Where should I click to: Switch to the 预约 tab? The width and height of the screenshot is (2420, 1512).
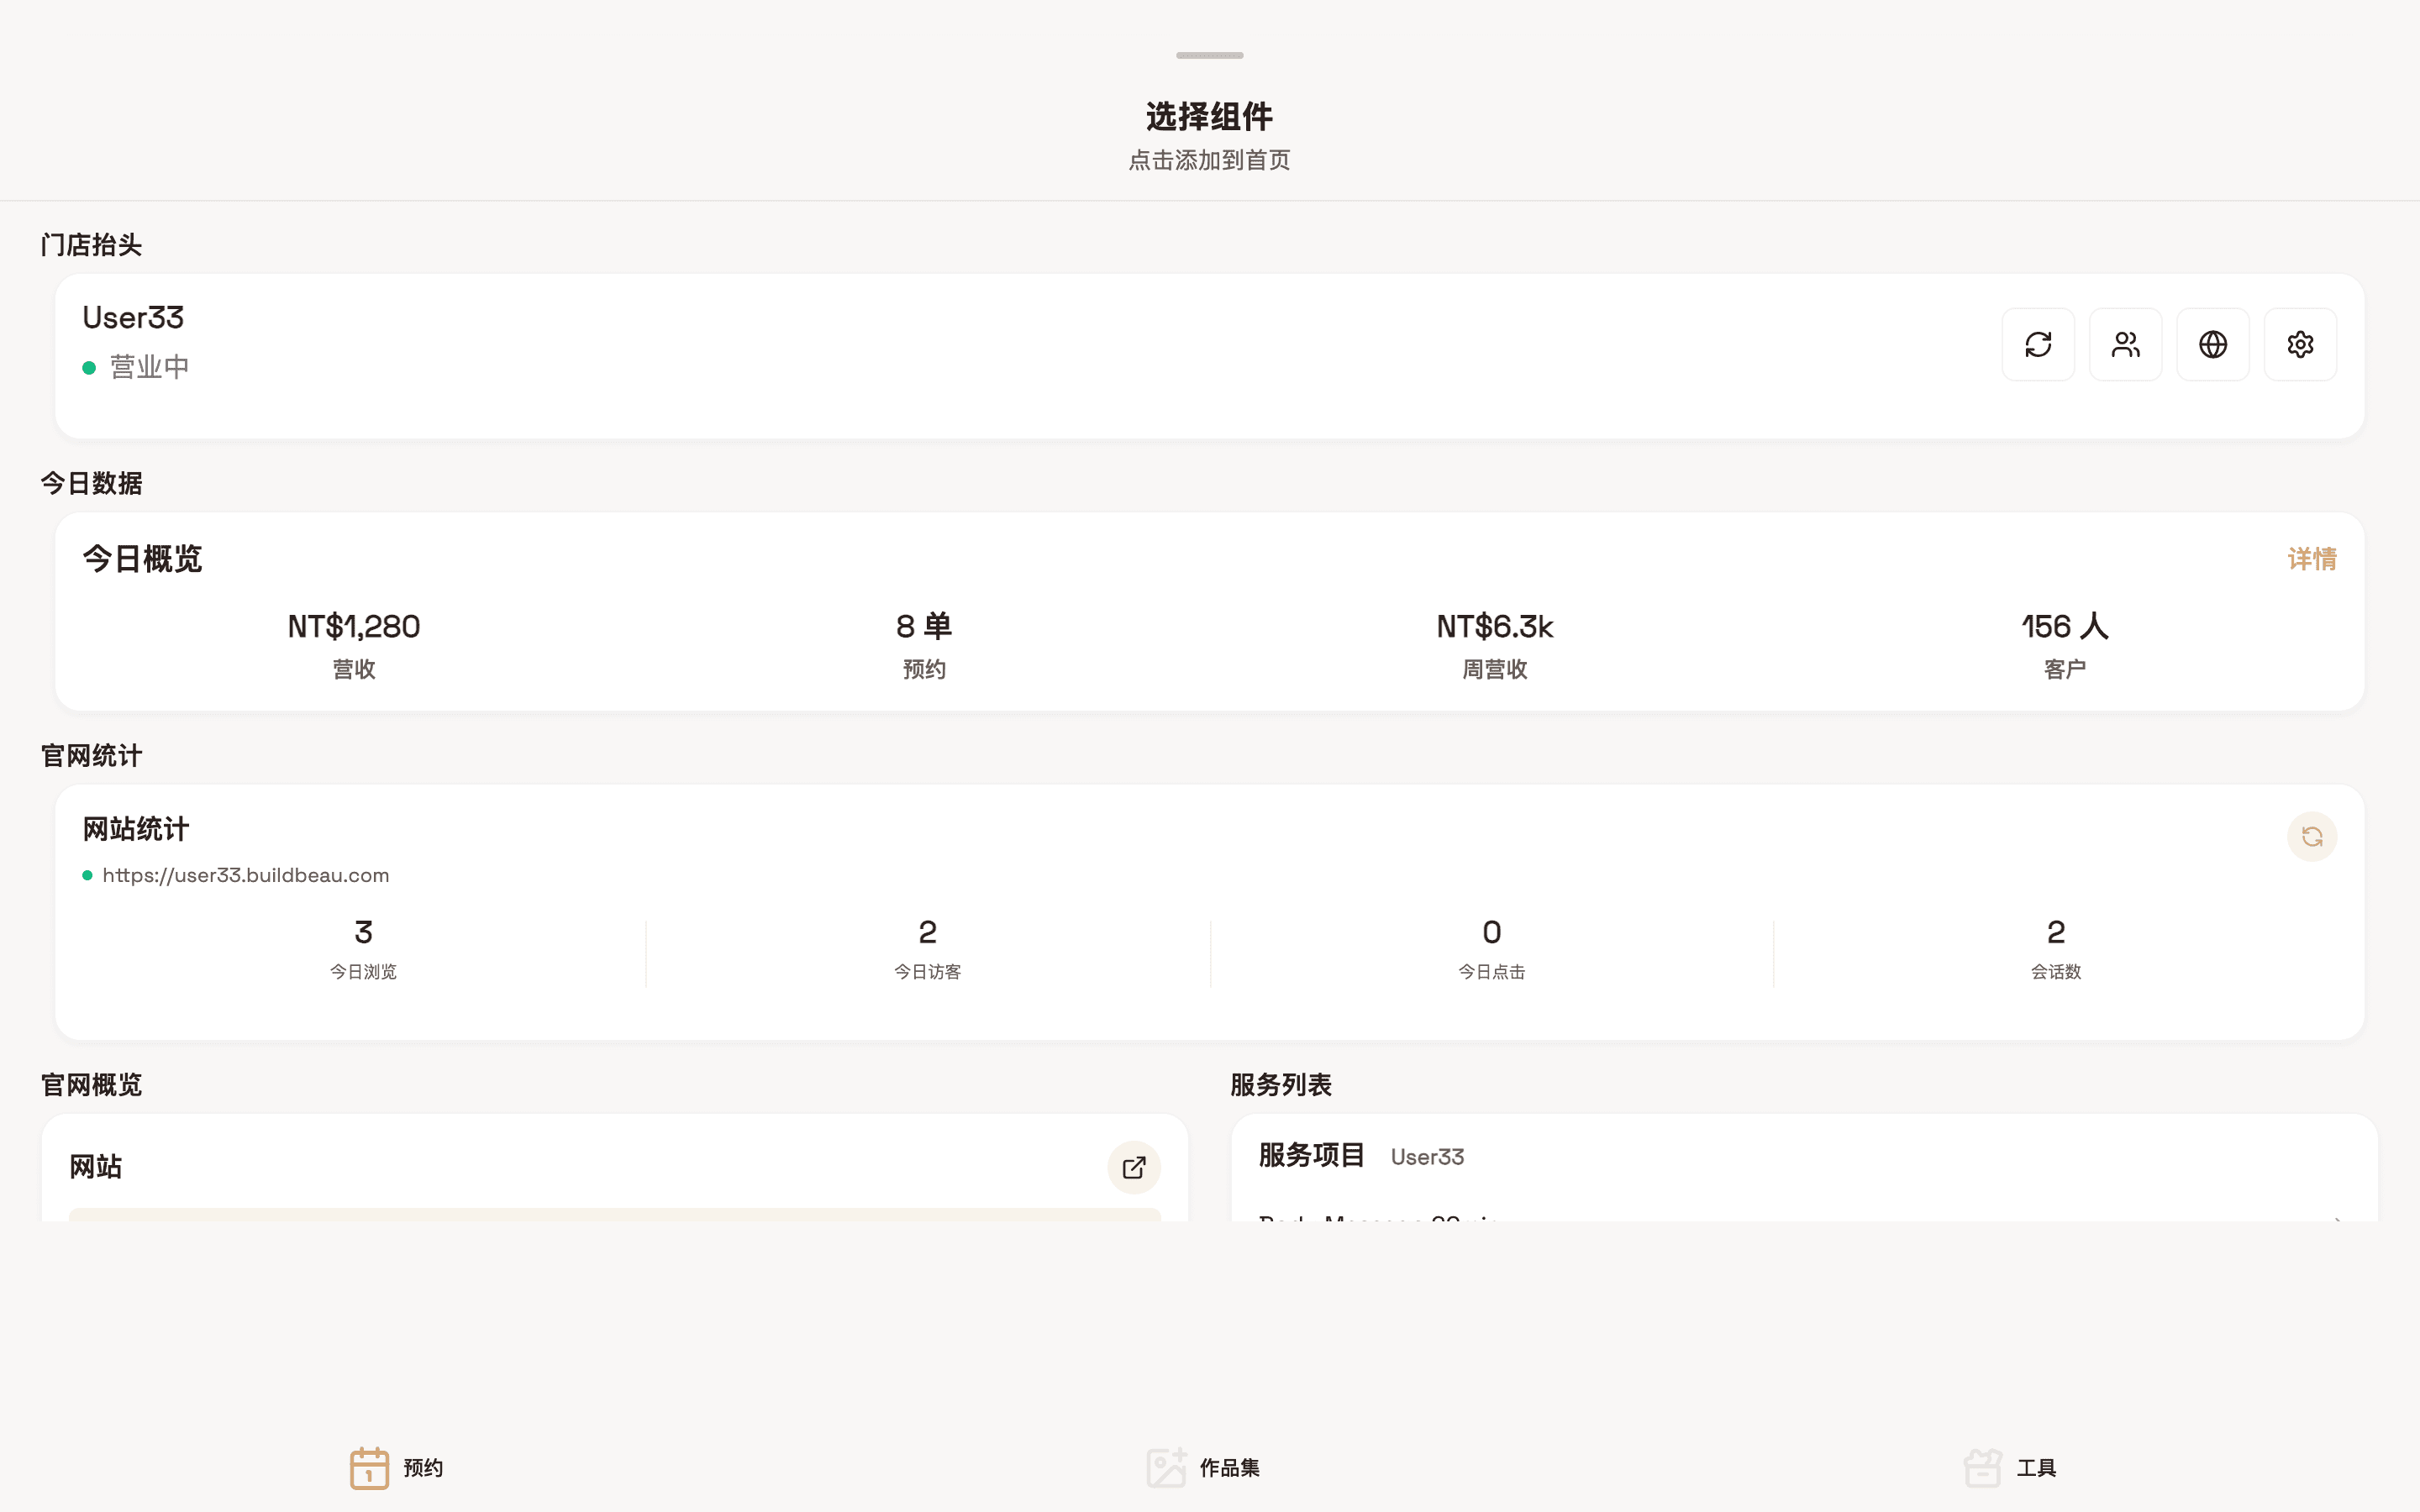click(398, 1467)
